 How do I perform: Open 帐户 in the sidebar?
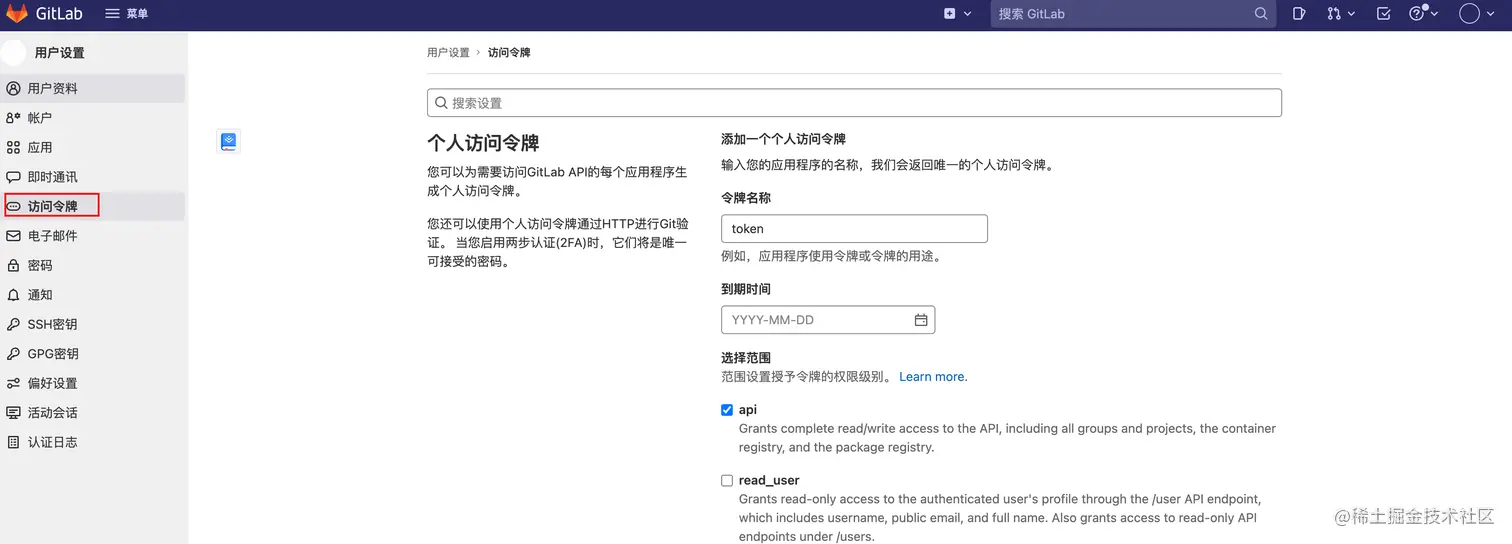(93, 118)
